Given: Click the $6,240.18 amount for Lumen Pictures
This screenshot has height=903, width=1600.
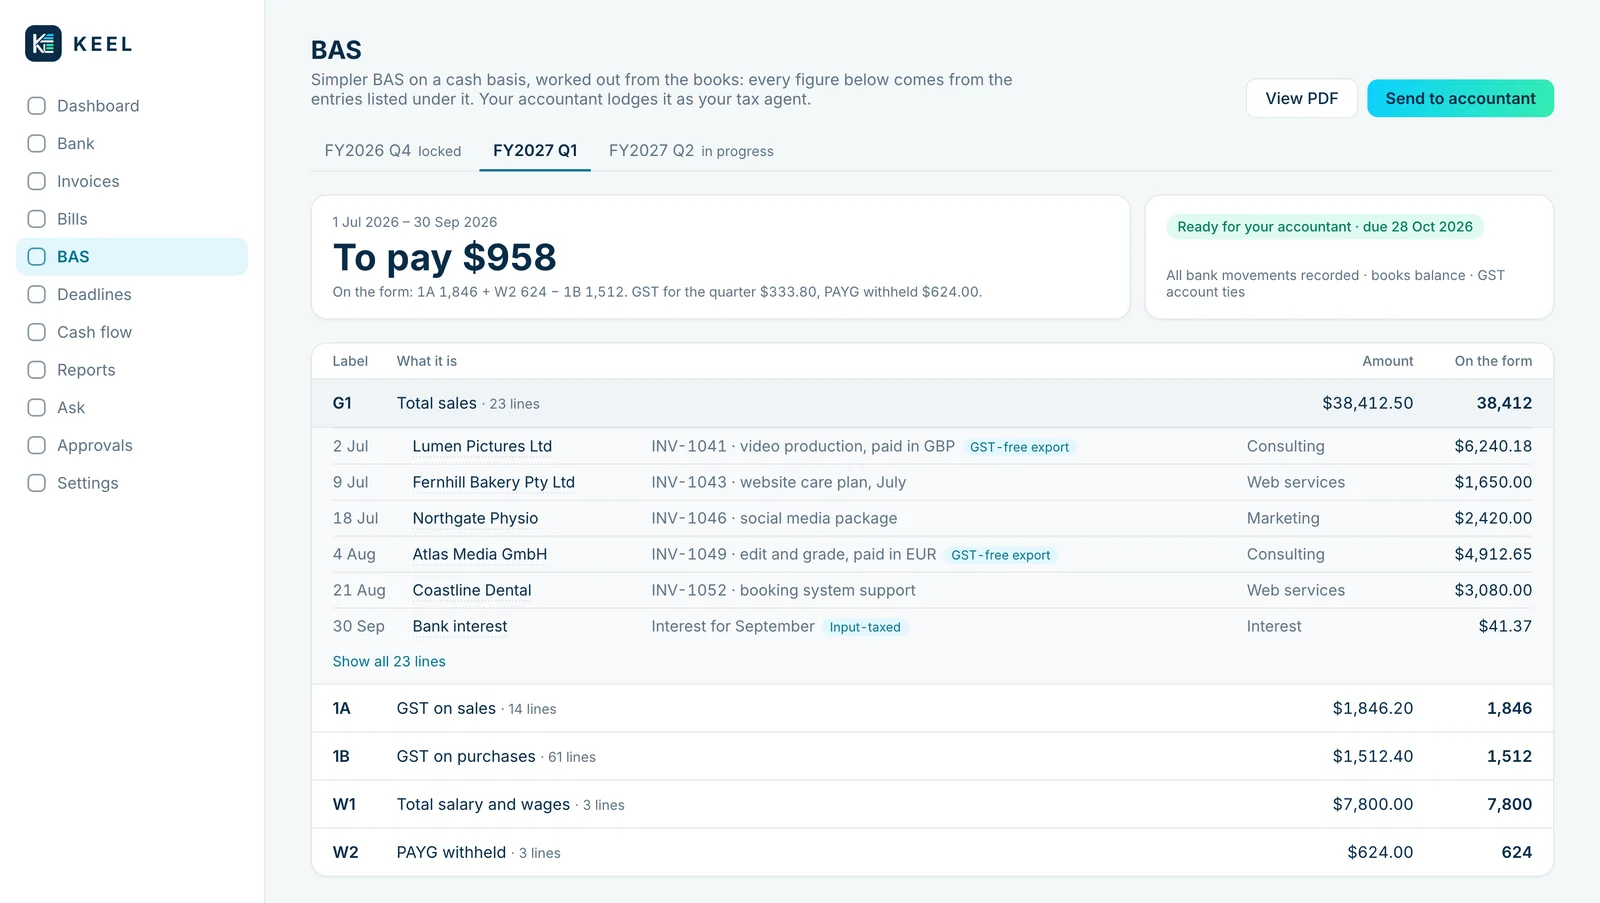Looking at the screenshot, I should point(1493,446).
